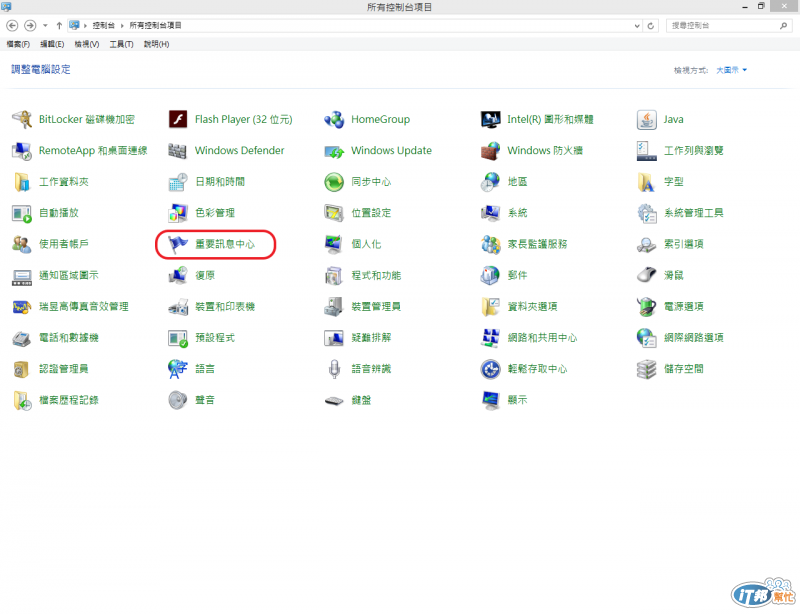Screen dimensions: 800x614
Task: Open the 工具(T) menu
Action: pos(121,44)
